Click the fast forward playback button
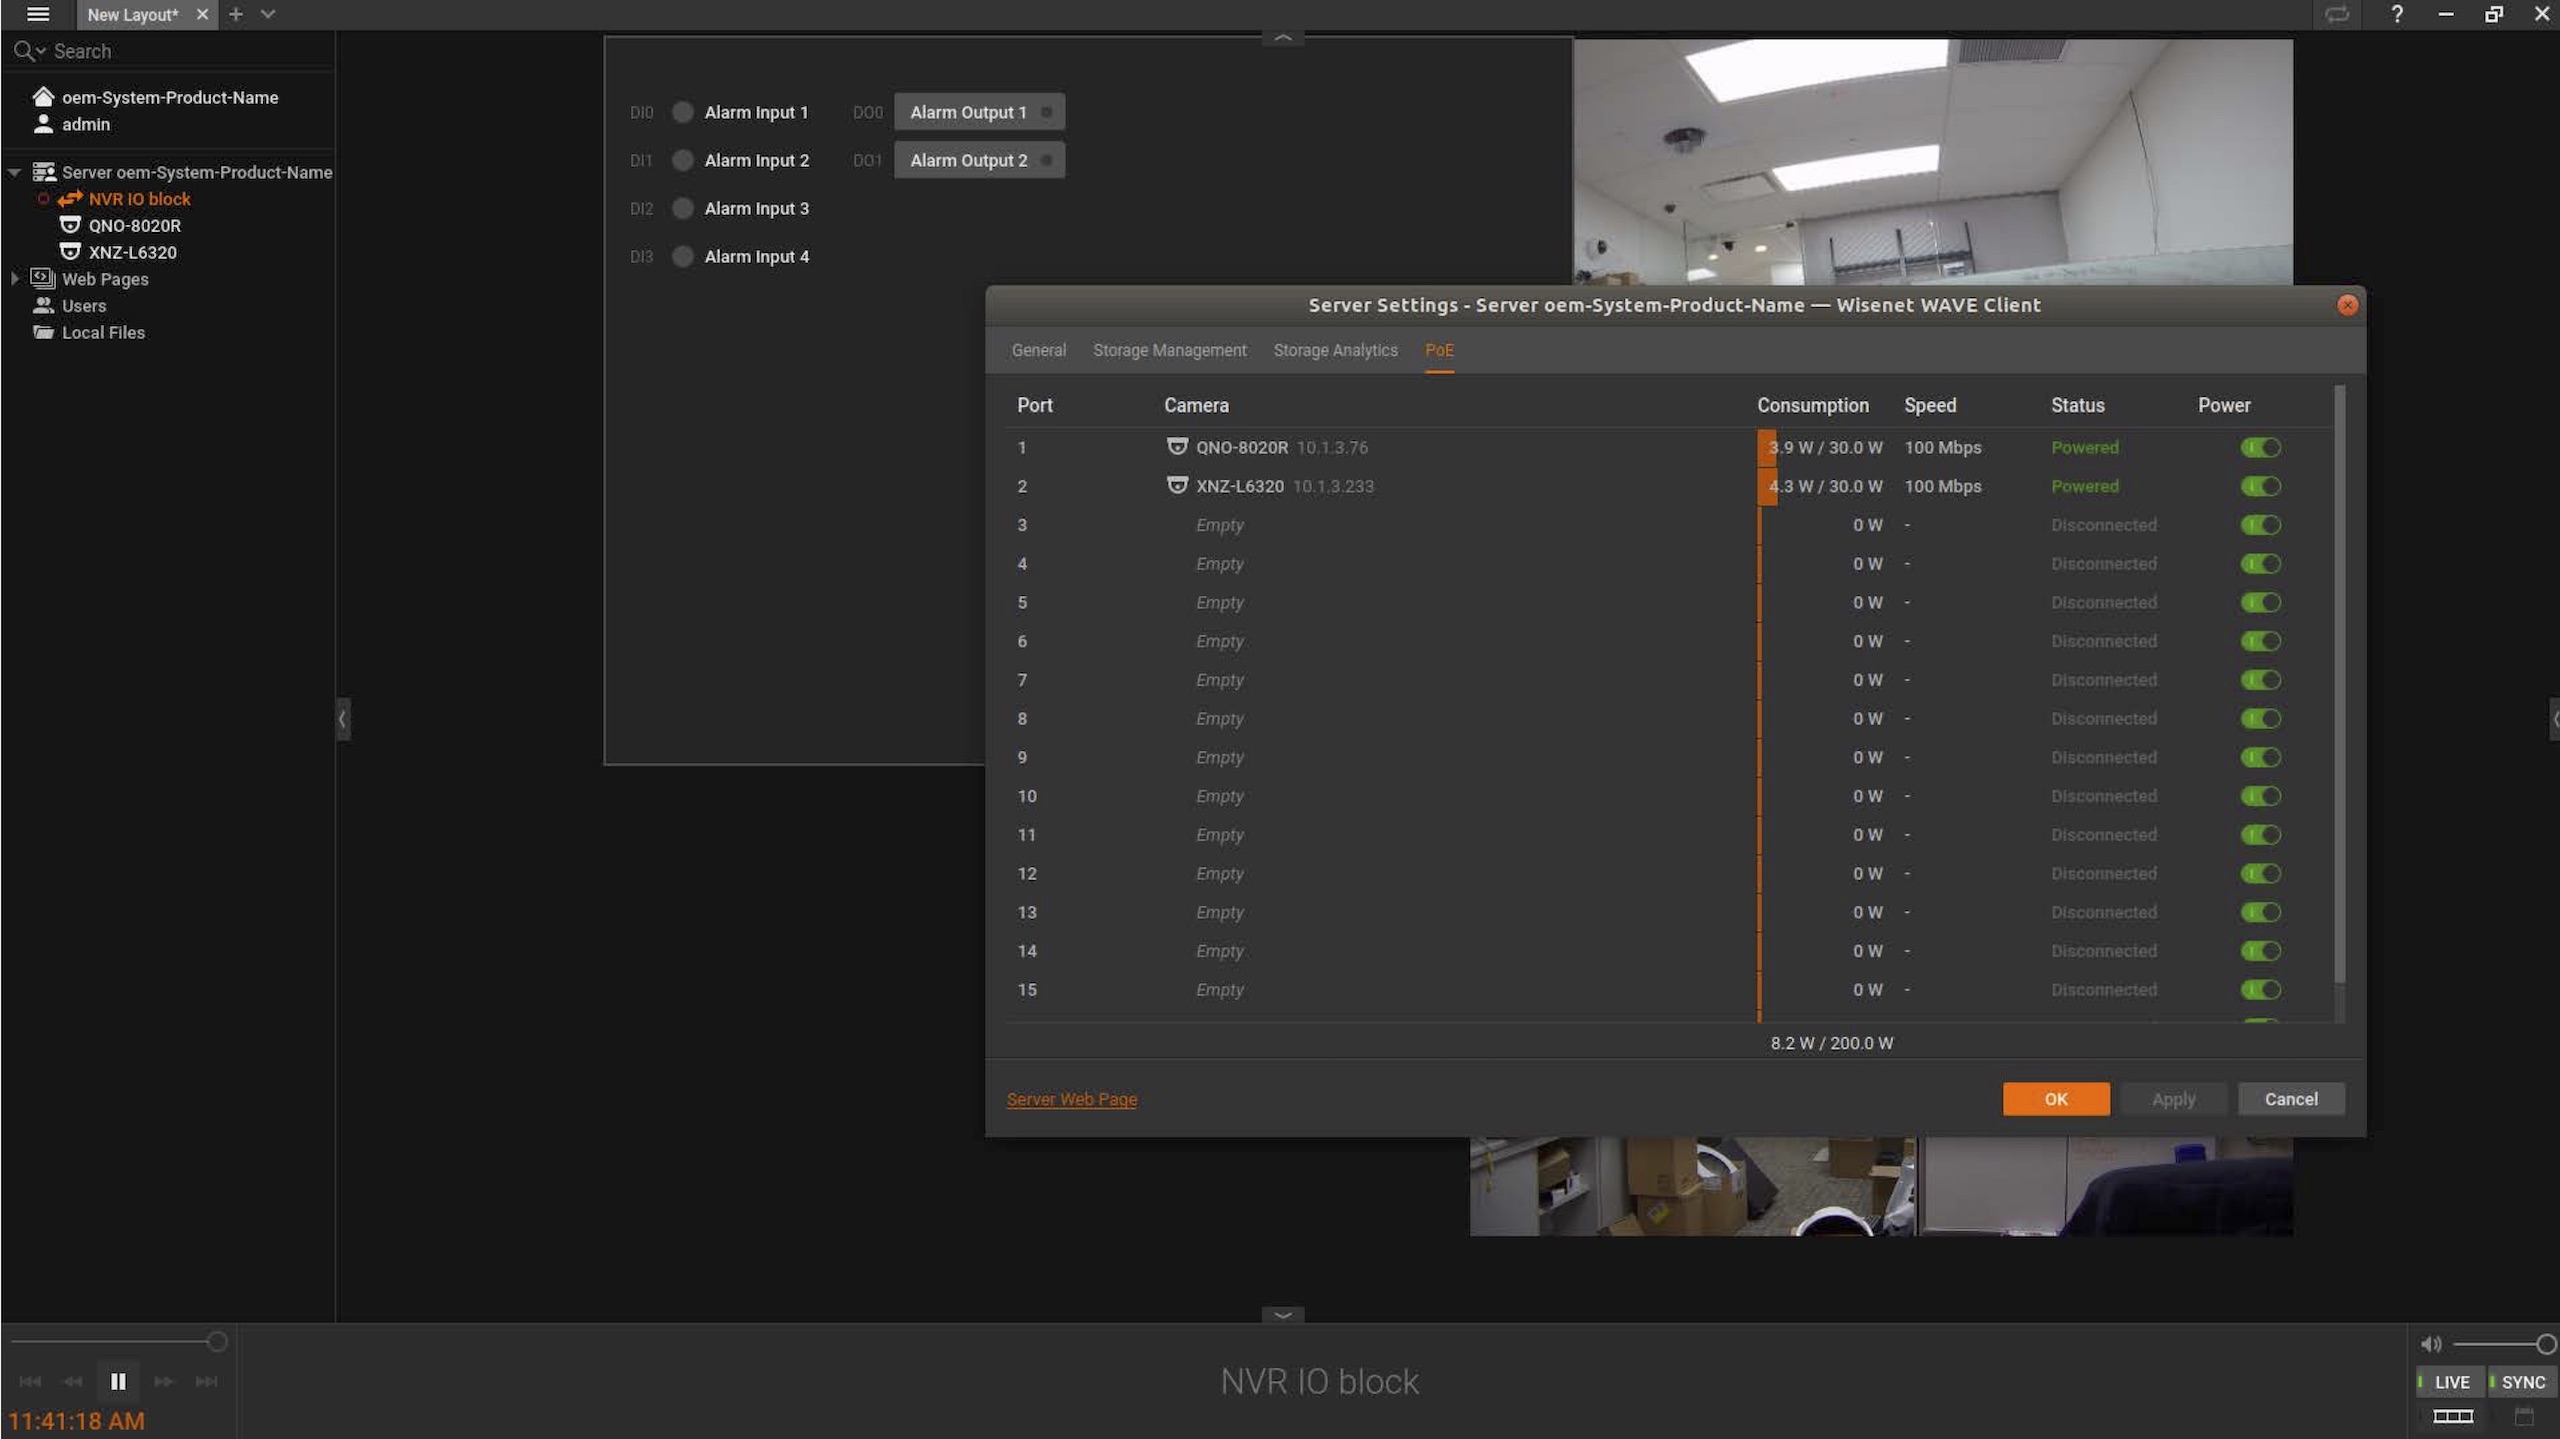Screen dimensions: 2560x1439 (x=163, y=1382)
